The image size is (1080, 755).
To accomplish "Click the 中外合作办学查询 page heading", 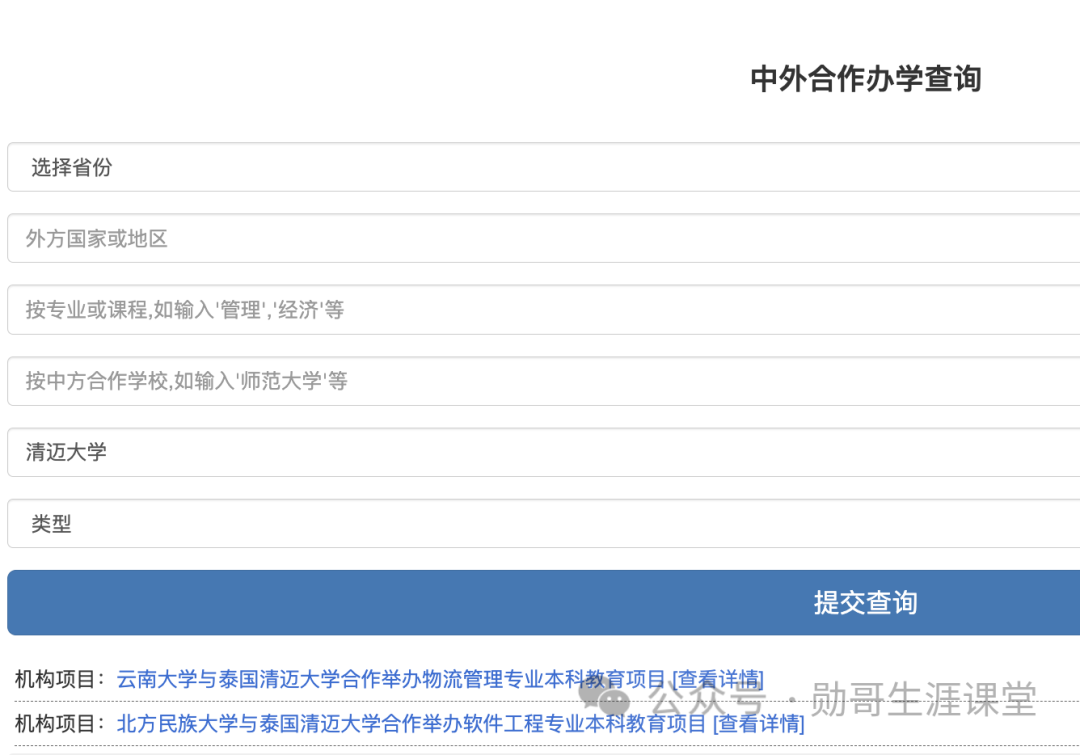I will [866, 79].
